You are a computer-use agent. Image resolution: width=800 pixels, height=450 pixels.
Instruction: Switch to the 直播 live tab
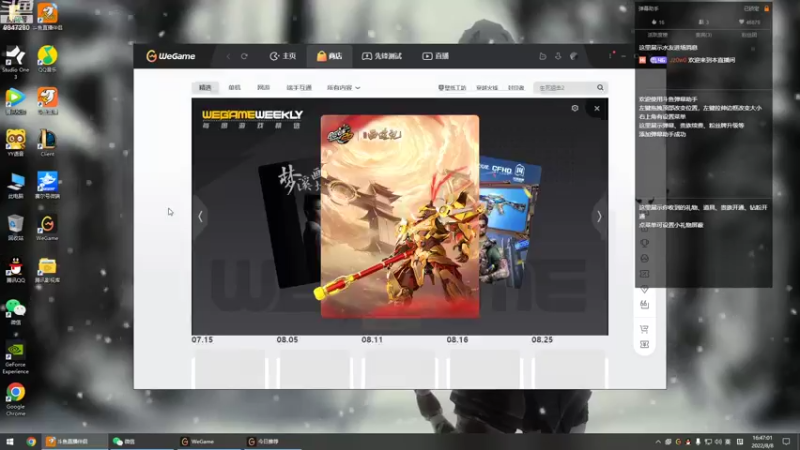[435, 56]
